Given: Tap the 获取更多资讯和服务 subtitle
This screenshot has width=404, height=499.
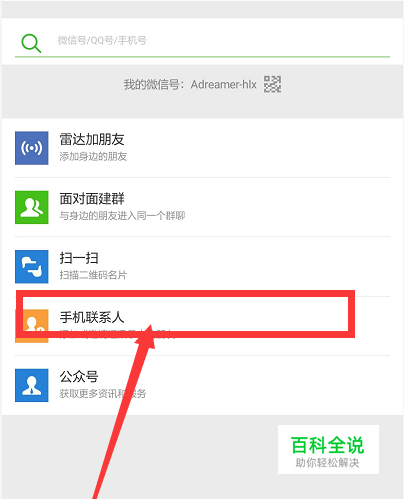Looking at the screenshot, I should tap(103, 394).
